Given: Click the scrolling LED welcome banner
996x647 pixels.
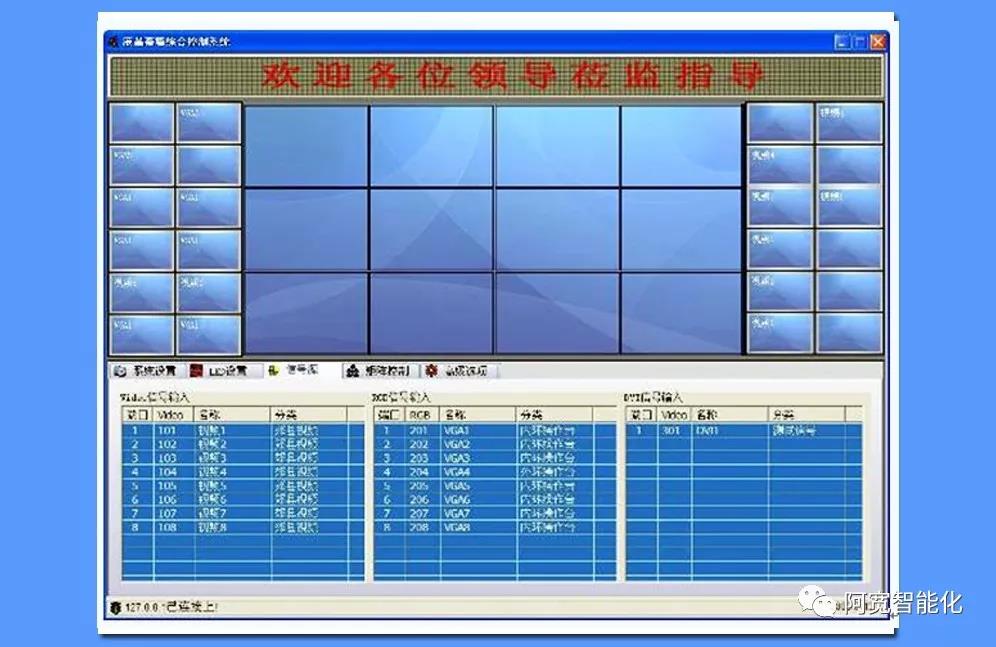Looking at the screenshot, I should pos(496,77).
